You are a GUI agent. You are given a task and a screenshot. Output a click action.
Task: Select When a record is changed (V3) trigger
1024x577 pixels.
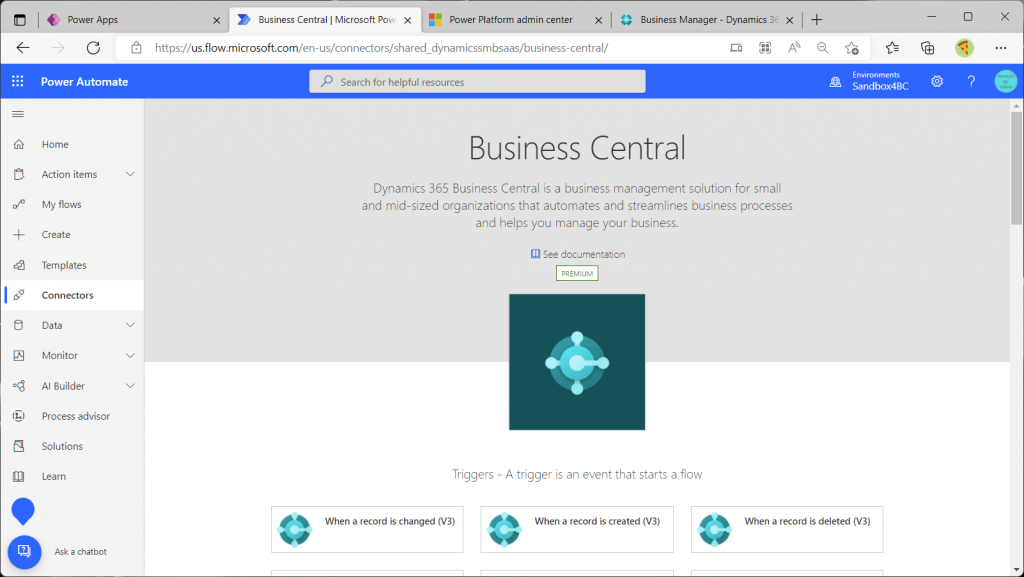pyautogui.click(x=368, y=529)
